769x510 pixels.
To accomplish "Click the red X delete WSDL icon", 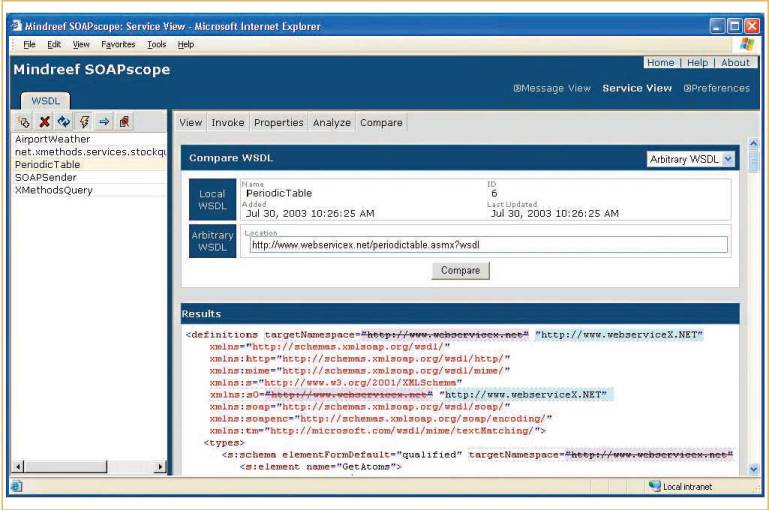I will coord(44,122).
